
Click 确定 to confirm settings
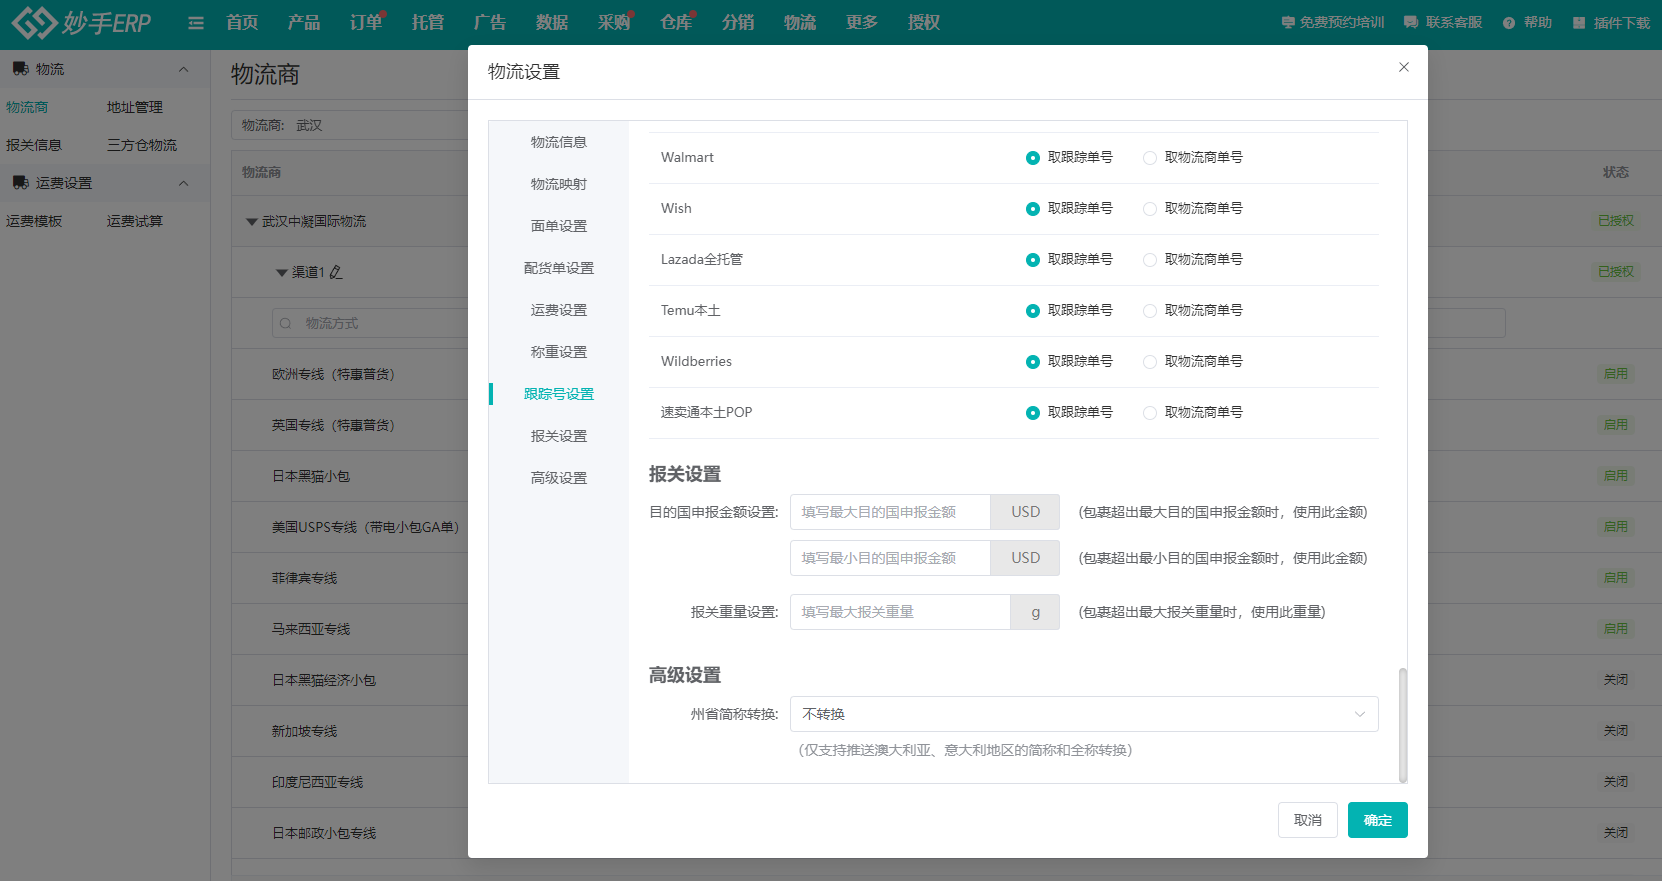(1378, 820)
